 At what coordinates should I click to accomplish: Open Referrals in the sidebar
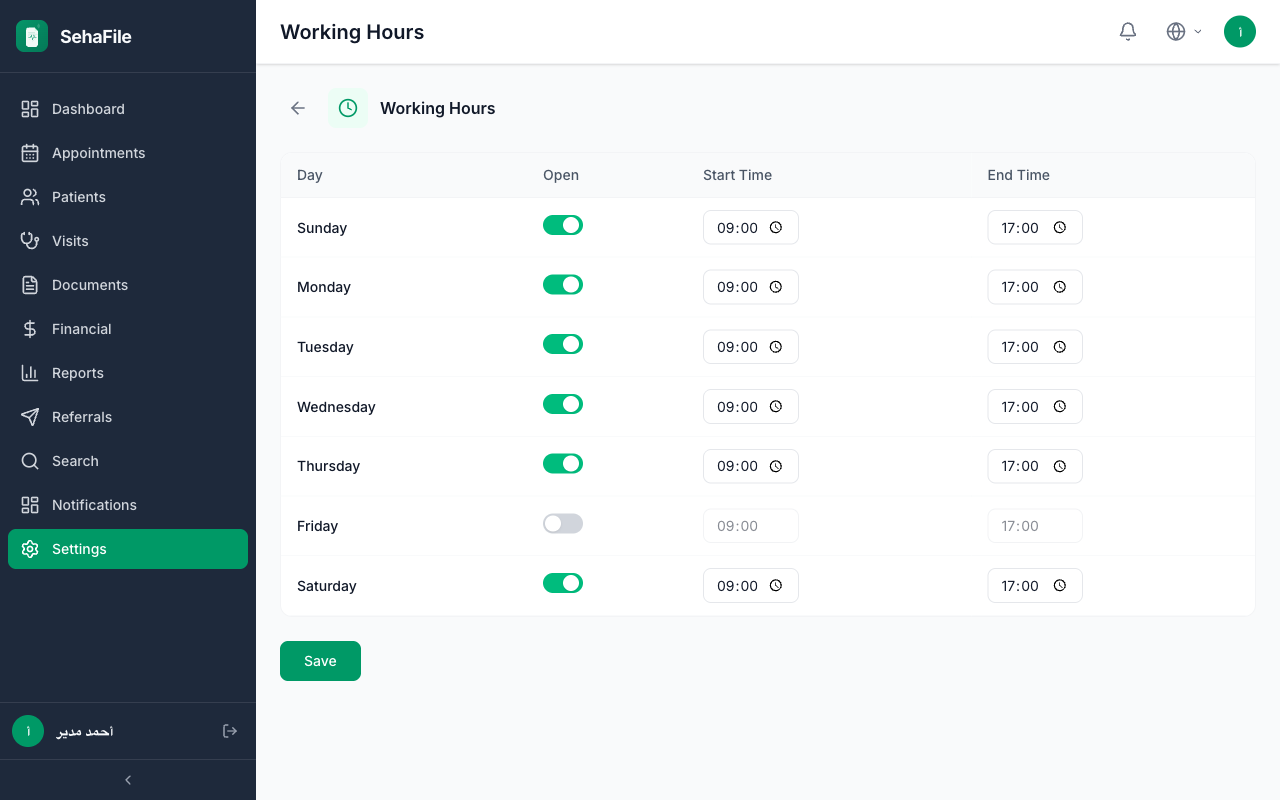[x=128, y=417]
